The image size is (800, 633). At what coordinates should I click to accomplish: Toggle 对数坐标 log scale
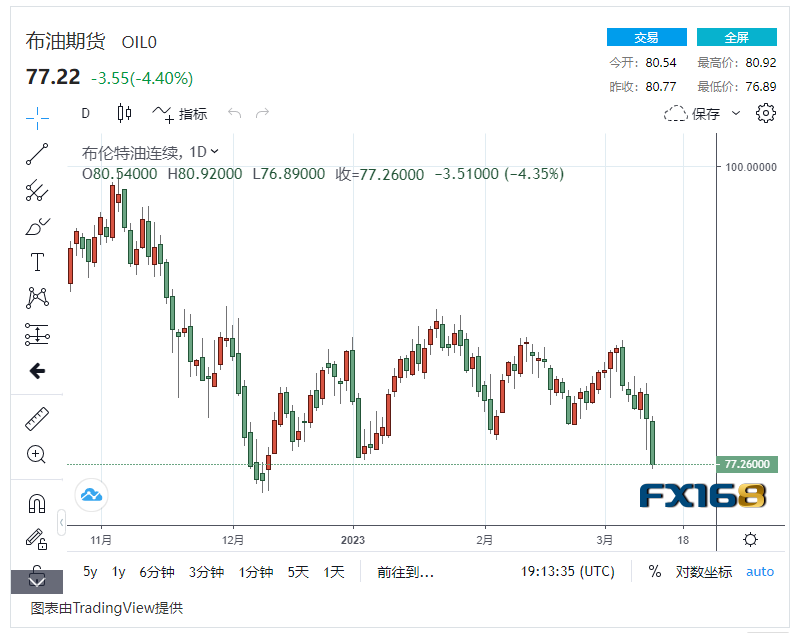click(x=704, y=572)
